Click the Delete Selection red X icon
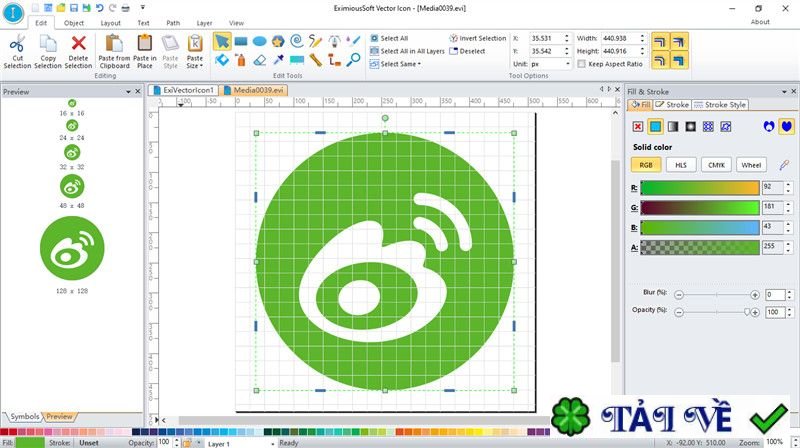Screen dimensions: 800x448 pos(78,44)
